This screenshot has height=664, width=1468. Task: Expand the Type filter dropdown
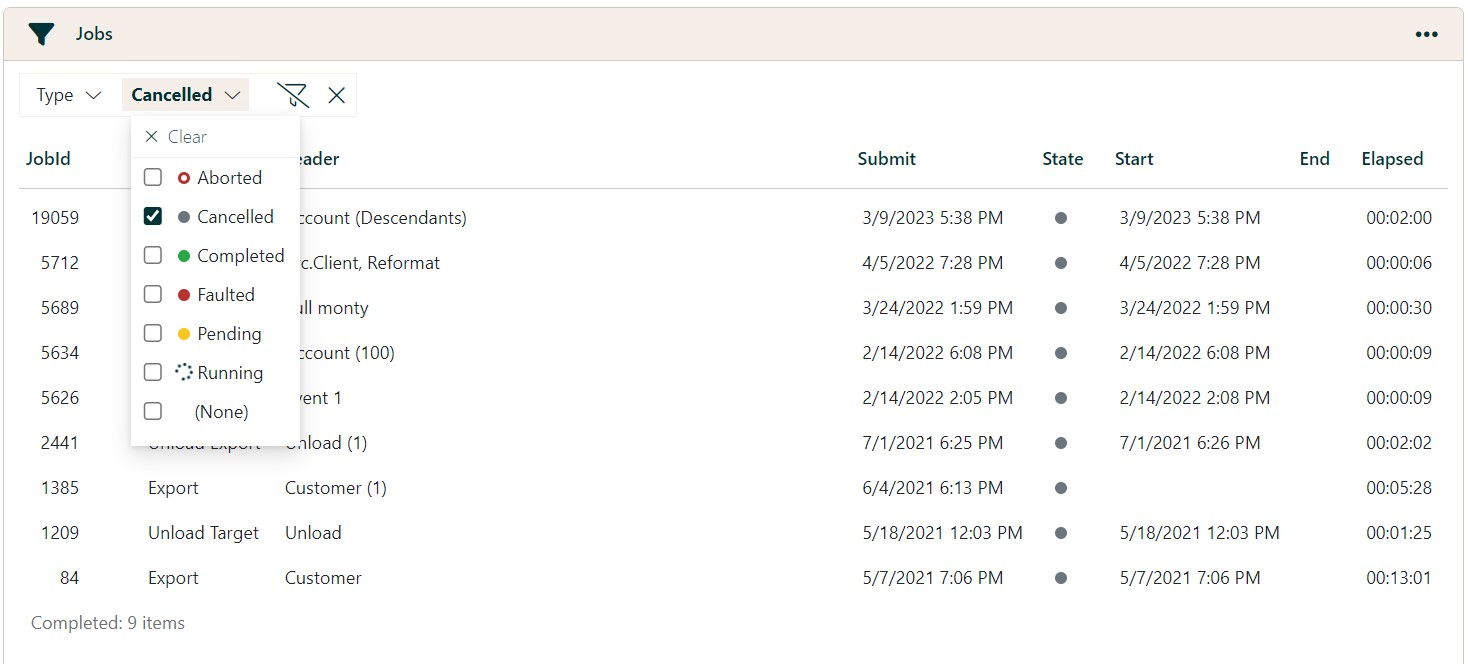coord(69,95)
